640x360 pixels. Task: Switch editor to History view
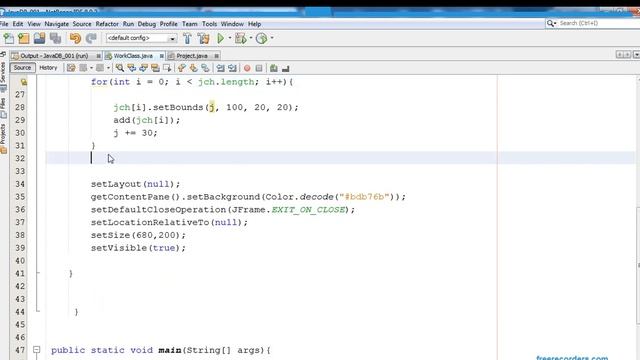point(48,68)
